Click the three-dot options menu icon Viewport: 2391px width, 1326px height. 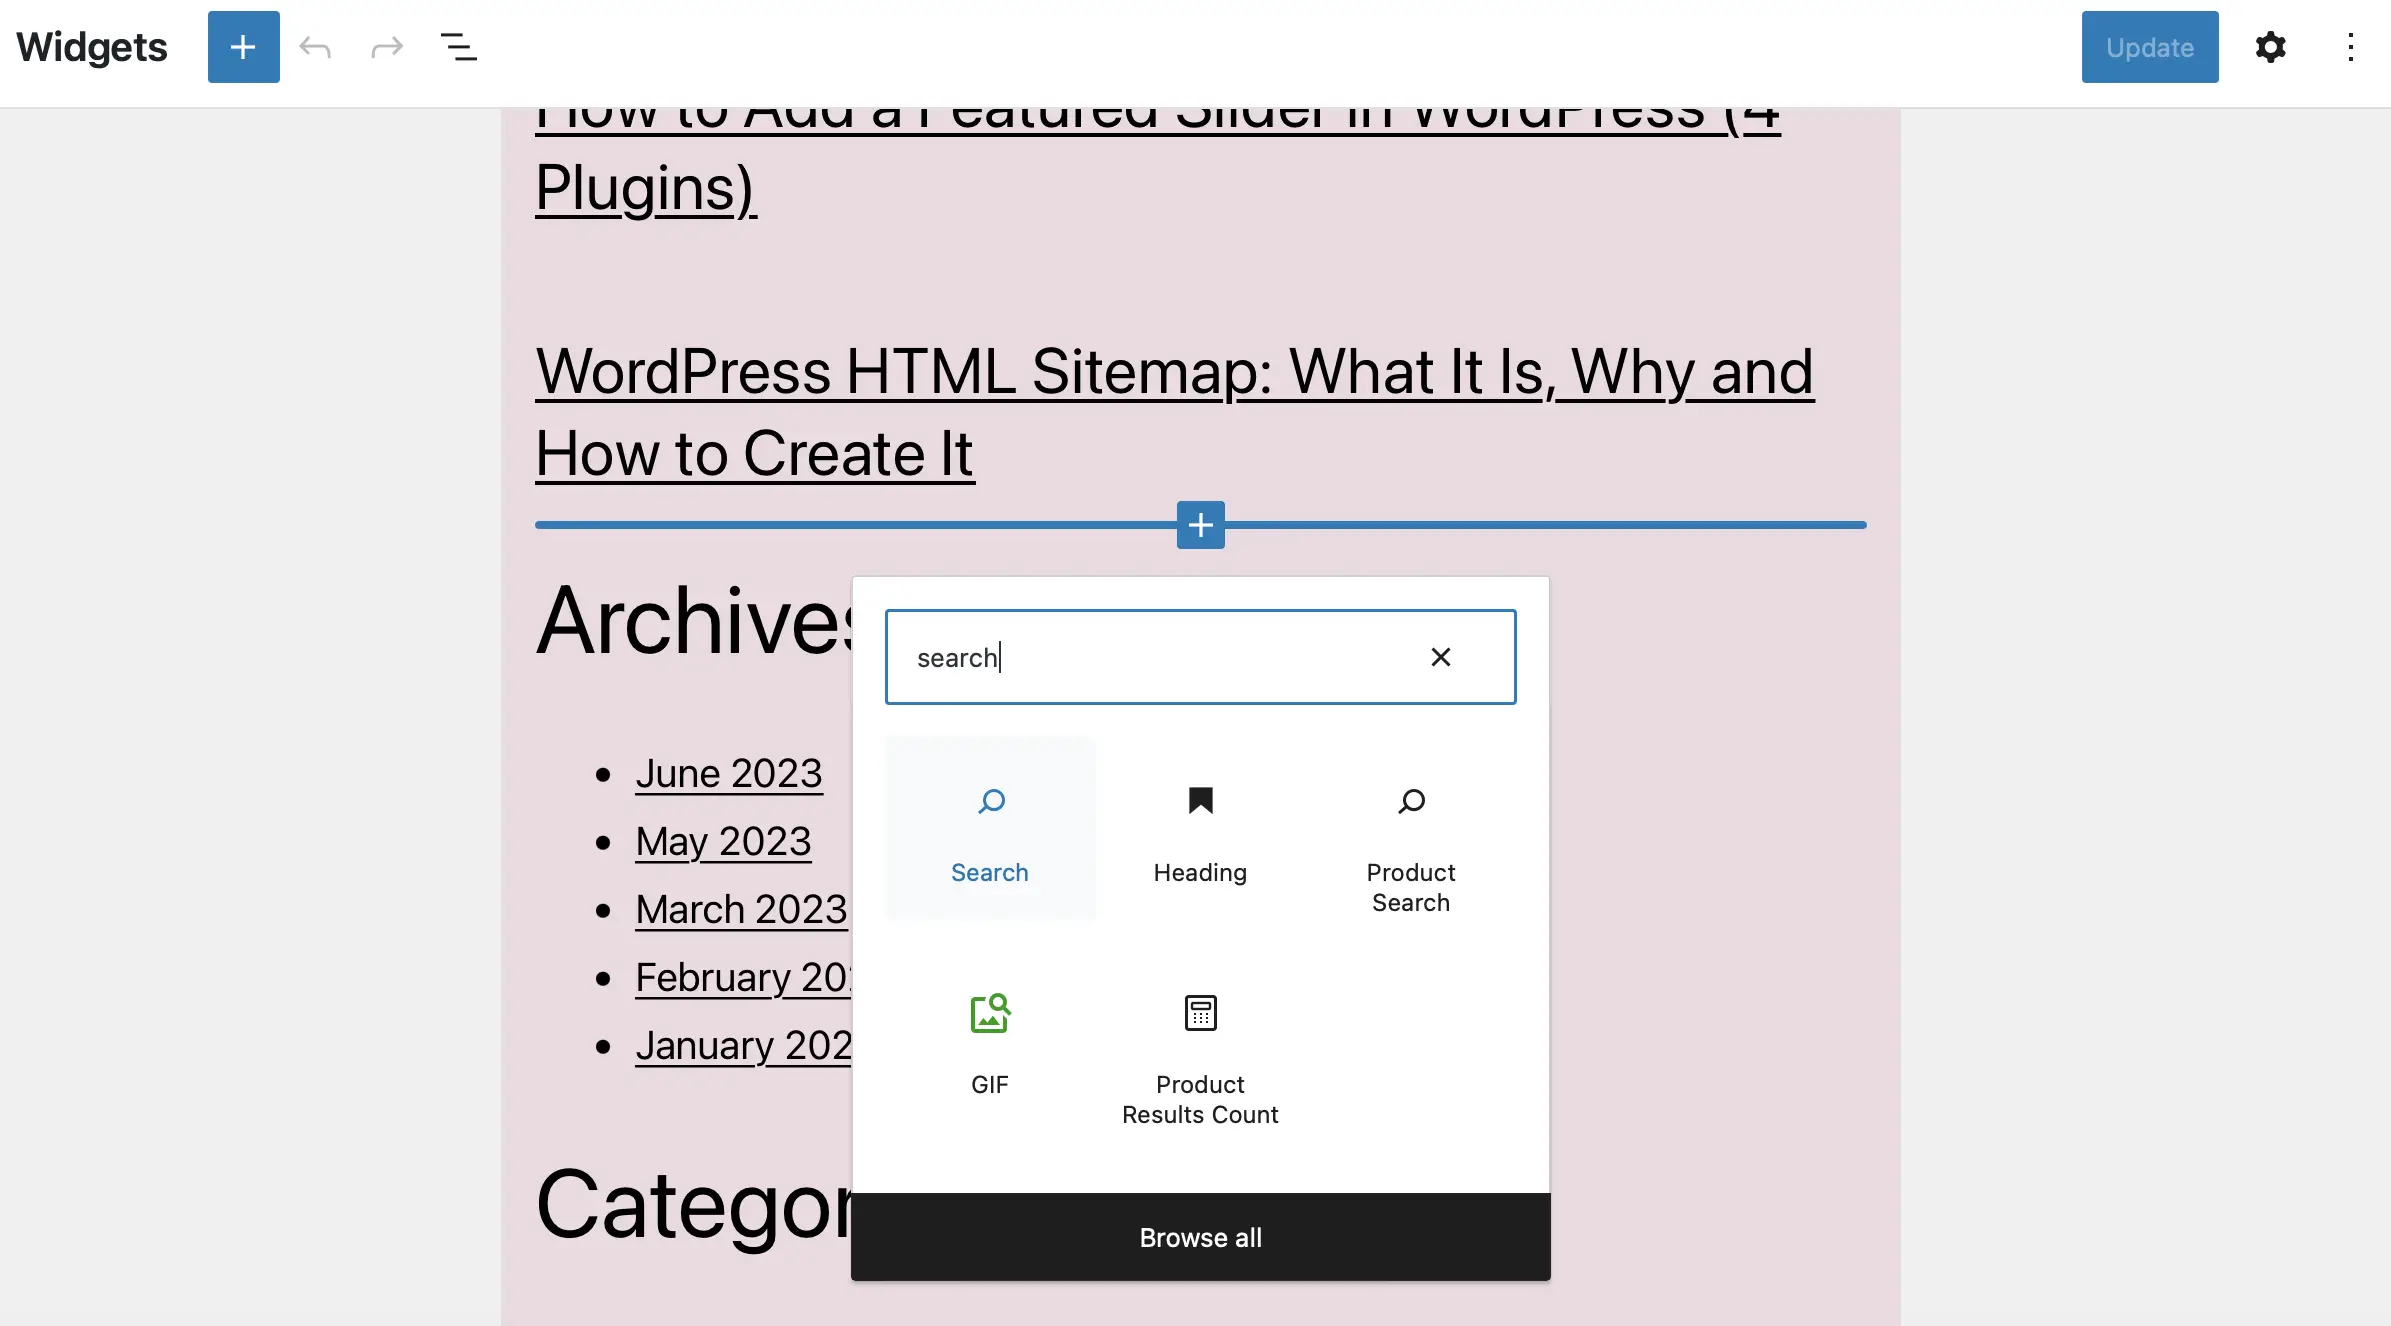tap(2350, 46)
